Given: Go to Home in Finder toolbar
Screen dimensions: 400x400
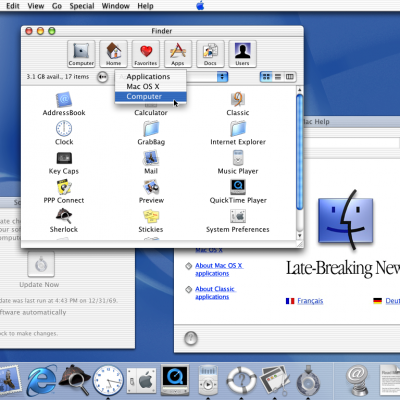Looking at the screenshot, I should tap(113, 54).
